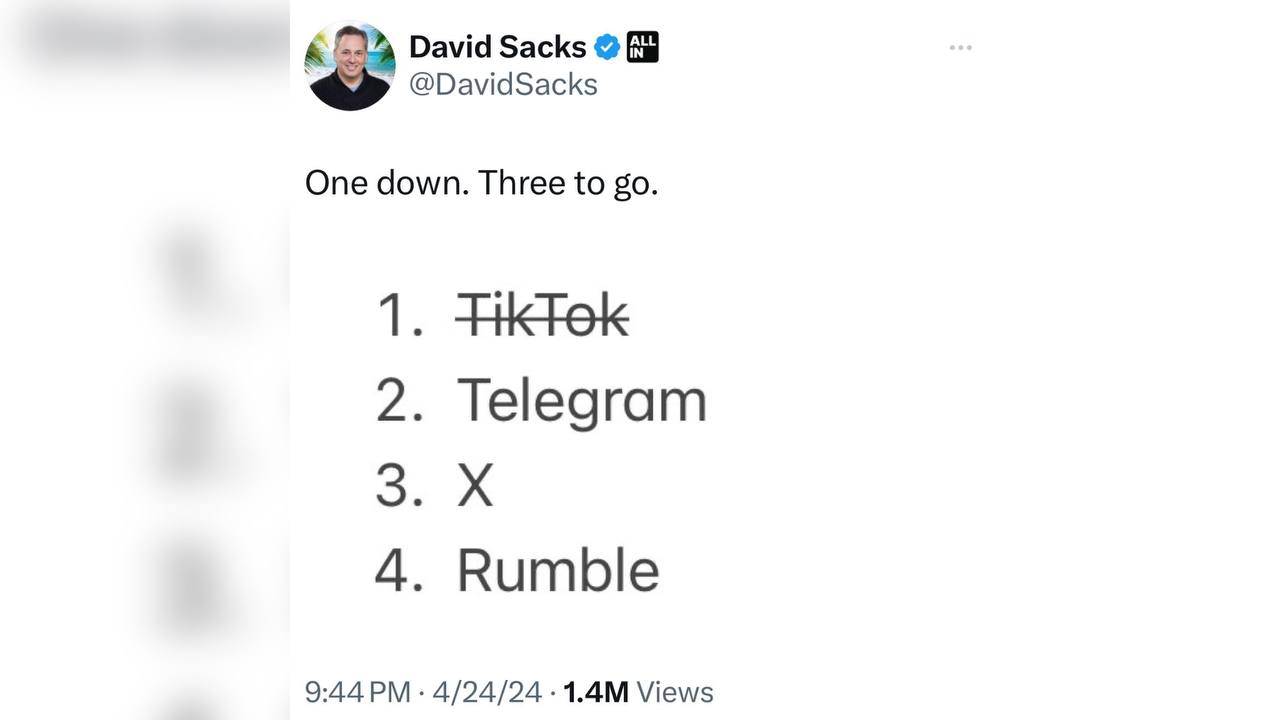Click the number 1 list marker

pyautogui.click(x=399, y=316)
